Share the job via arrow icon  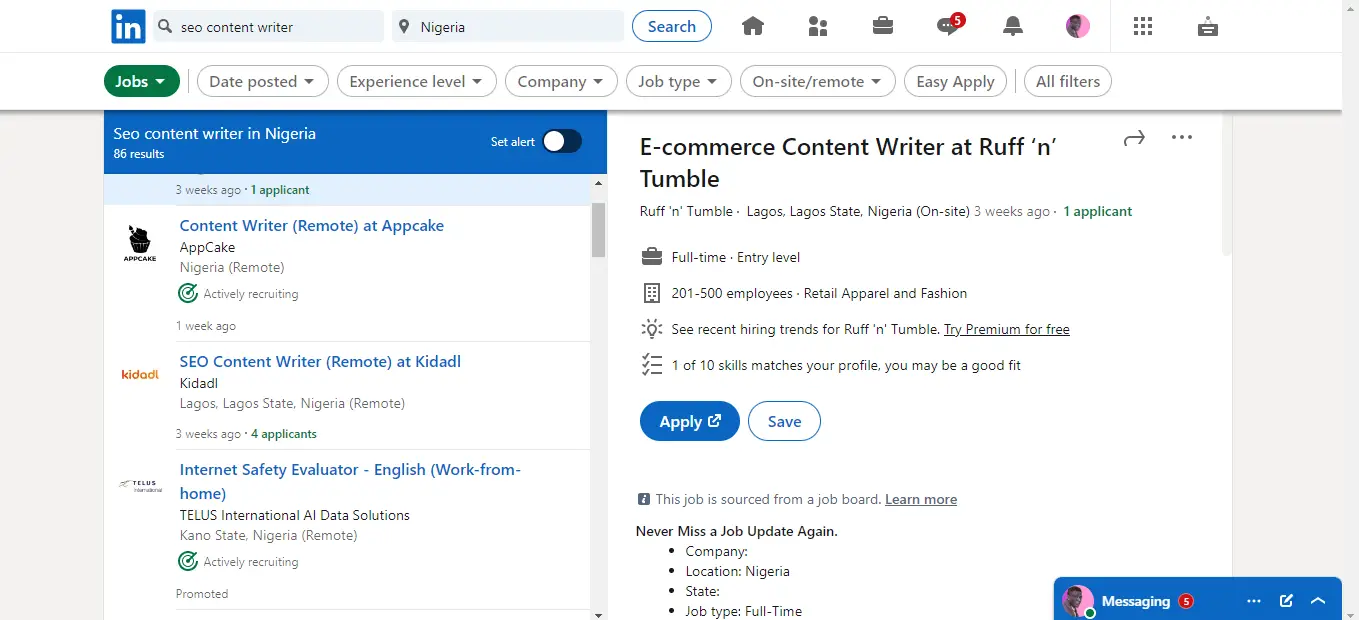tap(1134, 138)
